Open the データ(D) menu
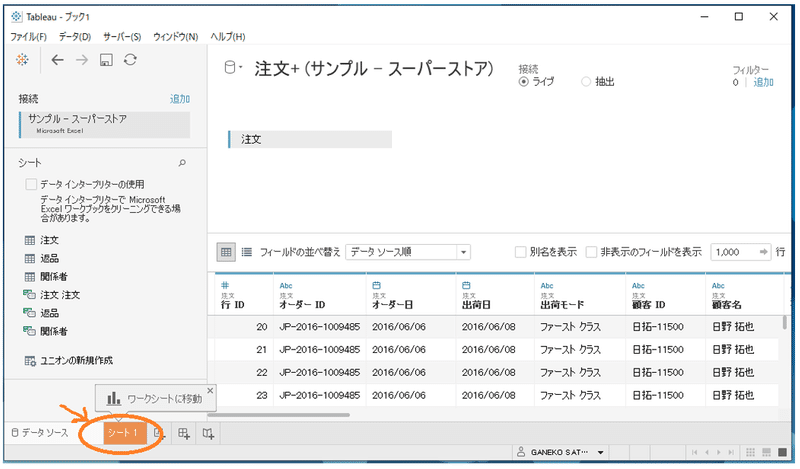The width and height of the screenshot is (800, 469). click(x=74, y=37)
